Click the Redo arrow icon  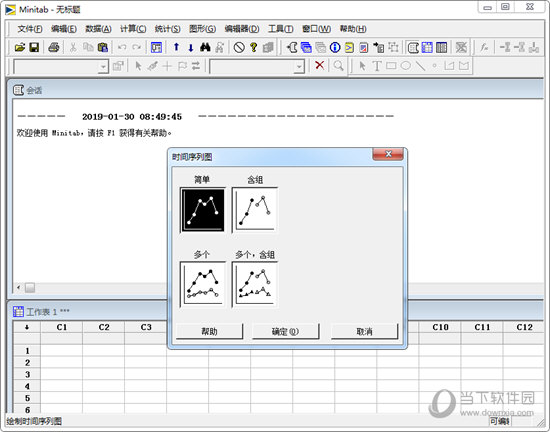click(x=137, y=47)
